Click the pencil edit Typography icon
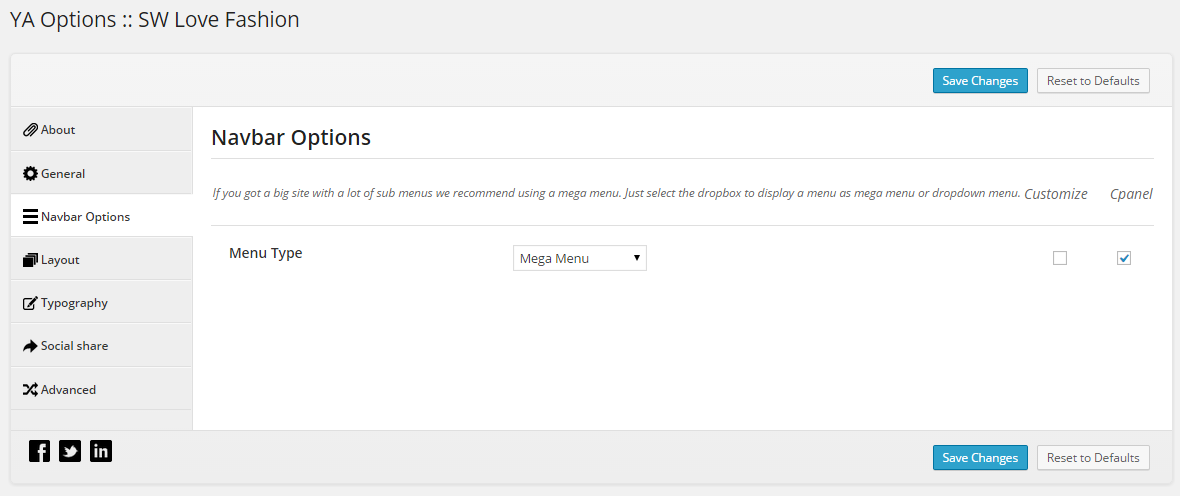 coord(30,303)
